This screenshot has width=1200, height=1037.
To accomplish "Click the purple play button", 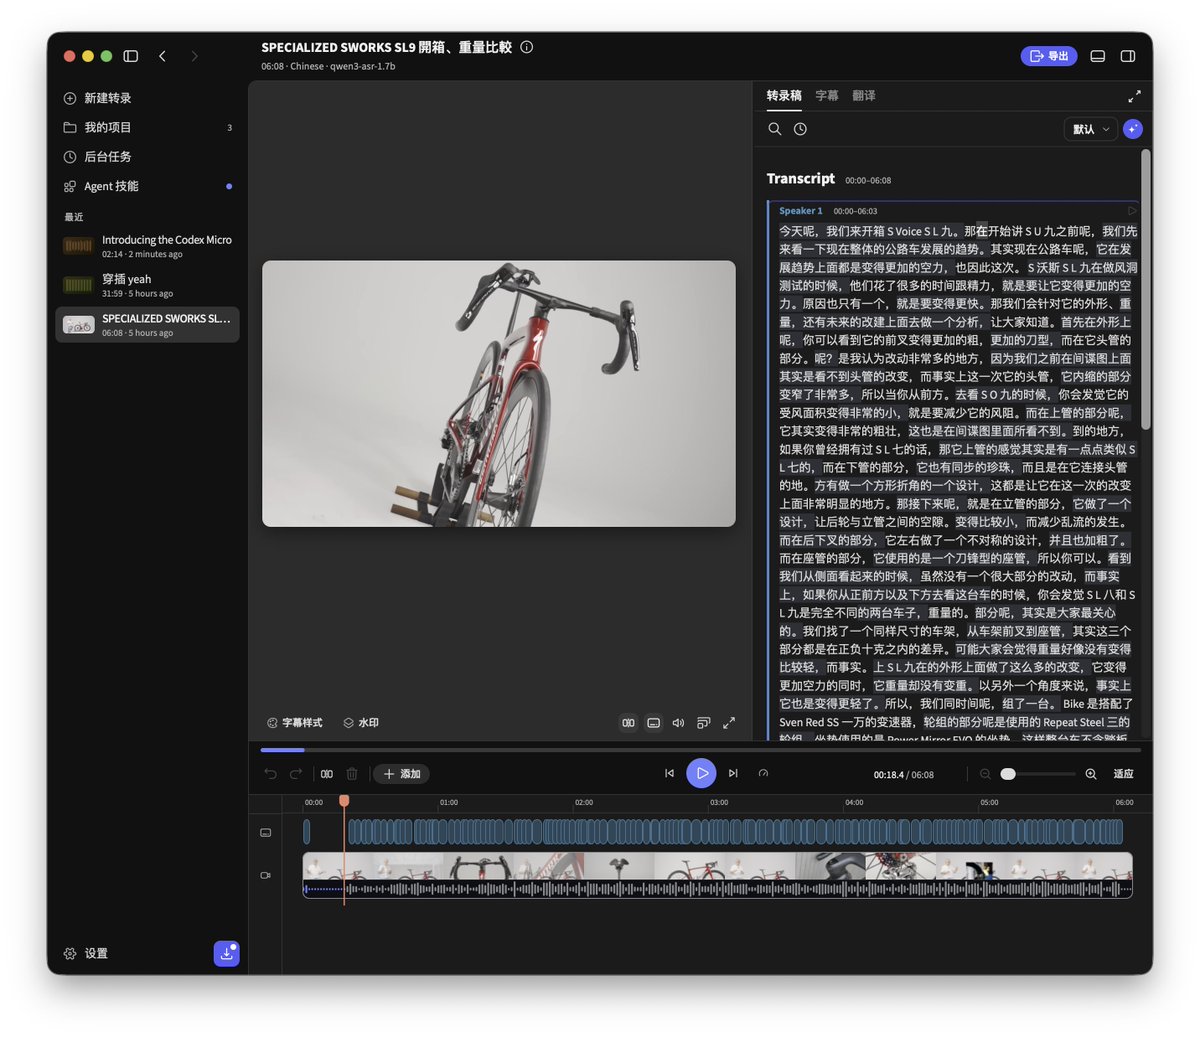I will (x=701, y=773).
